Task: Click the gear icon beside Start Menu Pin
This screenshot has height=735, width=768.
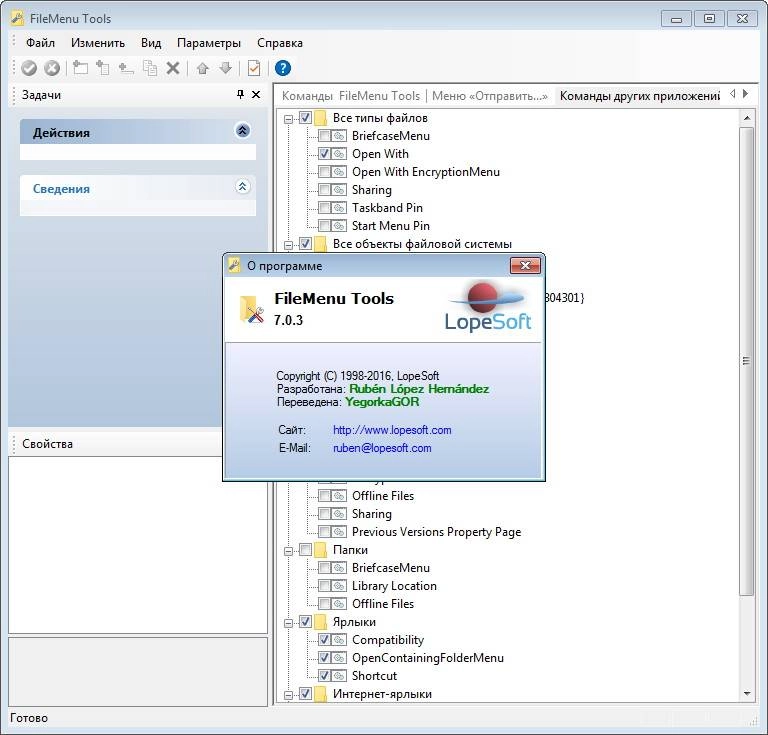Action: tap(338, 226)
